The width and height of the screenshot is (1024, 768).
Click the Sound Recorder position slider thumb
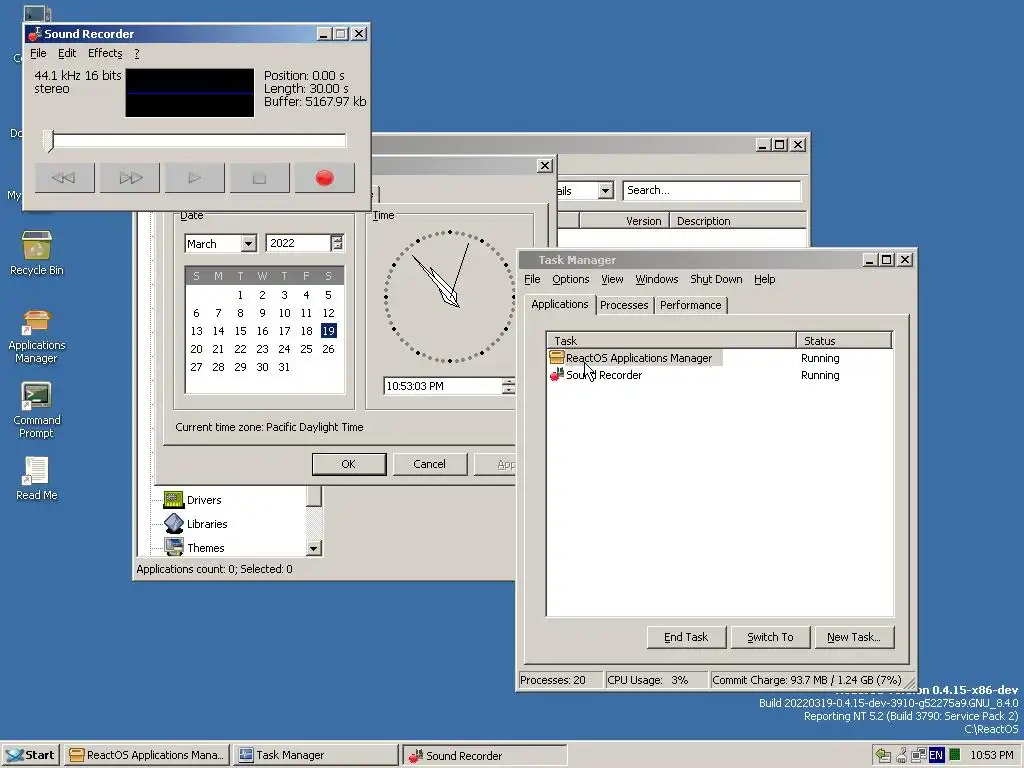coord(48,140)
